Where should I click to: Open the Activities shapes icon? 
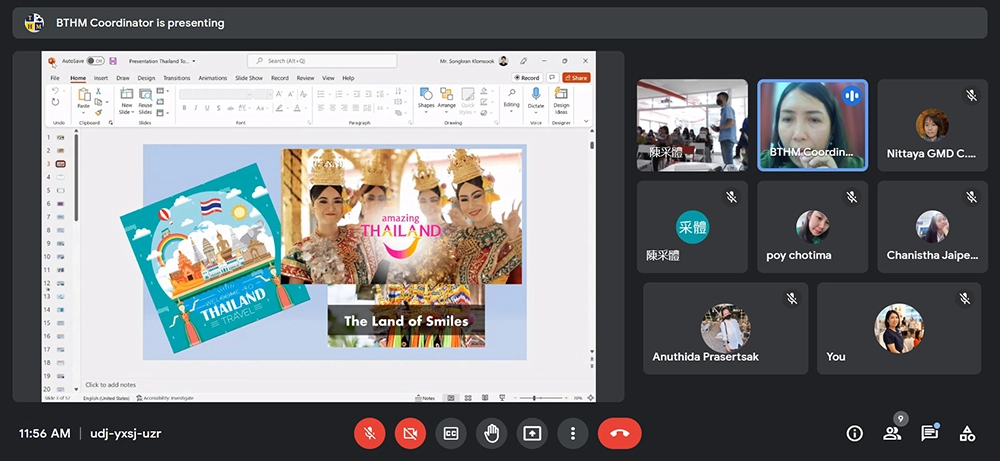point(967,434)
